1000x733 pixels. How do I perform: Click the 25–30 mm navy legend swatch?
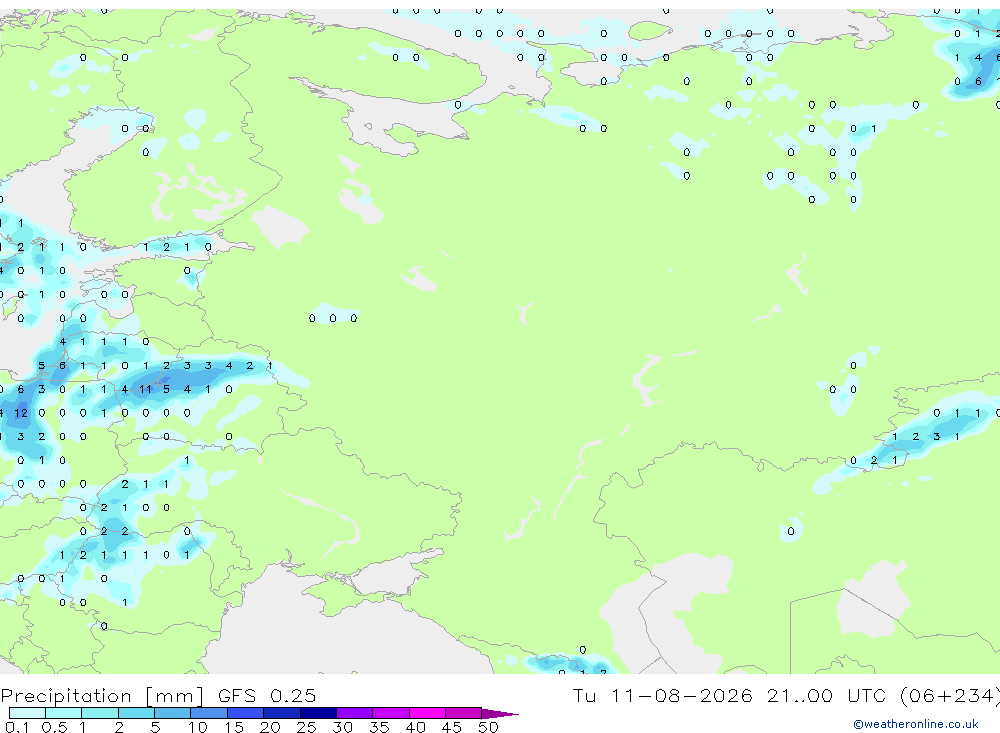[x=318, y=713]
